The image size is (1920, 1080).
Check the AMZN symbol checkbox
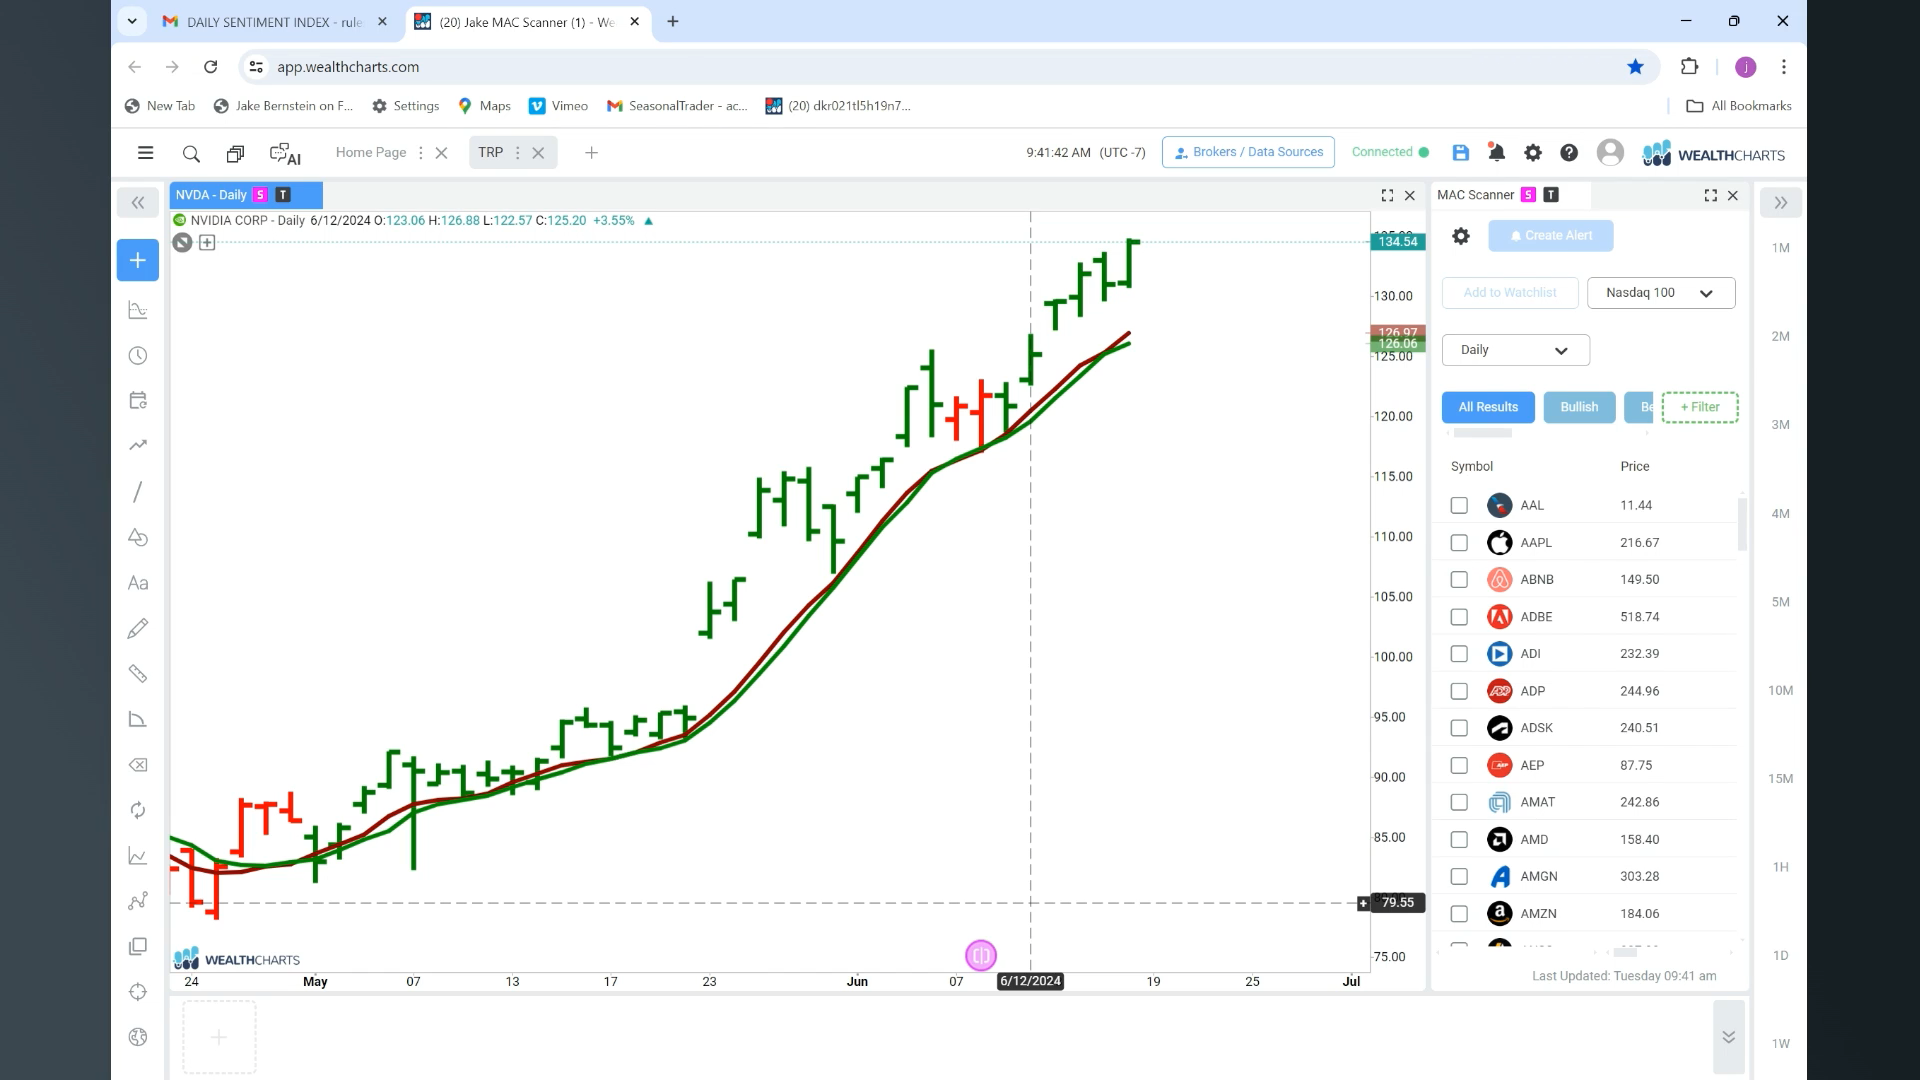tap(1459, 914)
